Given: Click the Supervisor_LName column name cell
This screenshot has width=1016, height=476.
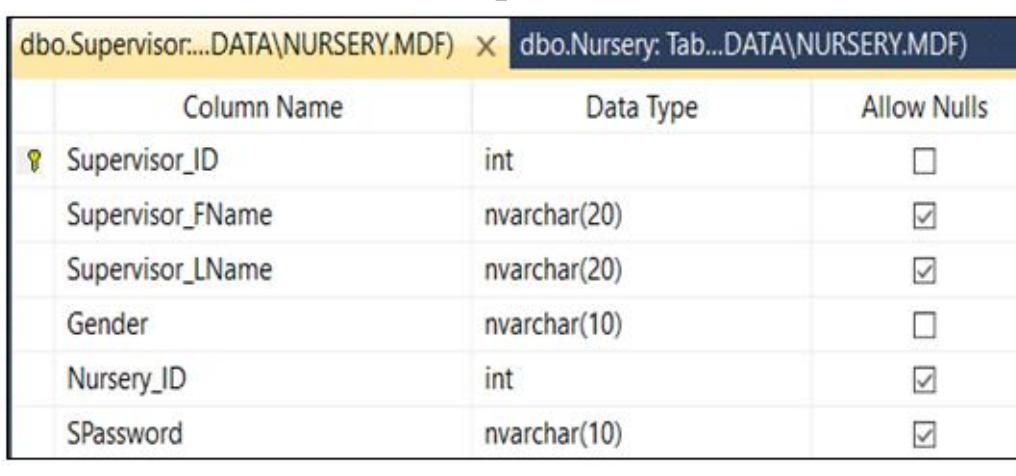Looking at the screenshot, I should [x=262, y=271].
